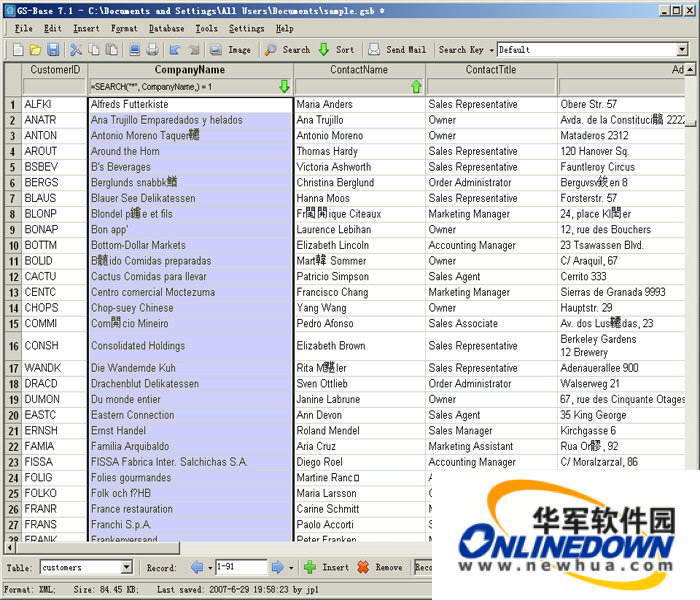Click the Image toolbar button

tap(230, 50)
